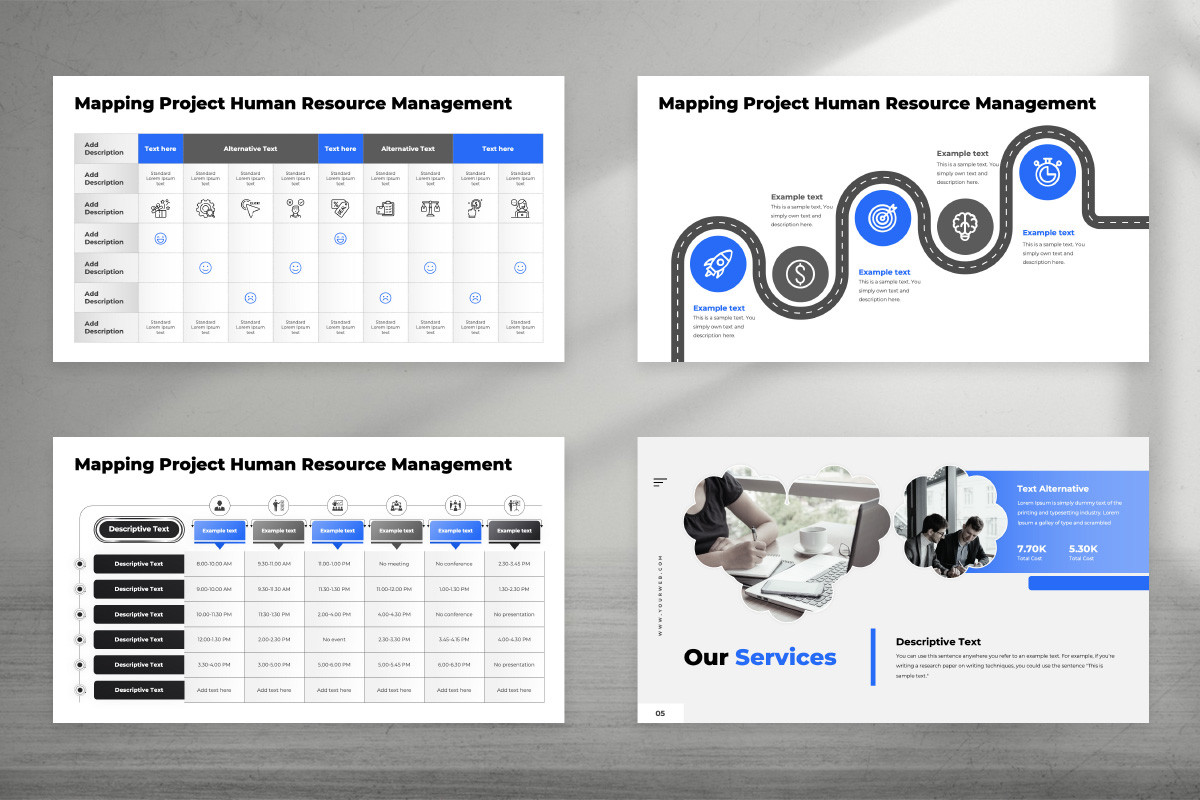Select the clipboard checklist icon in the table
Viewport: 1200px width, 800px height.
click(384, 208)
